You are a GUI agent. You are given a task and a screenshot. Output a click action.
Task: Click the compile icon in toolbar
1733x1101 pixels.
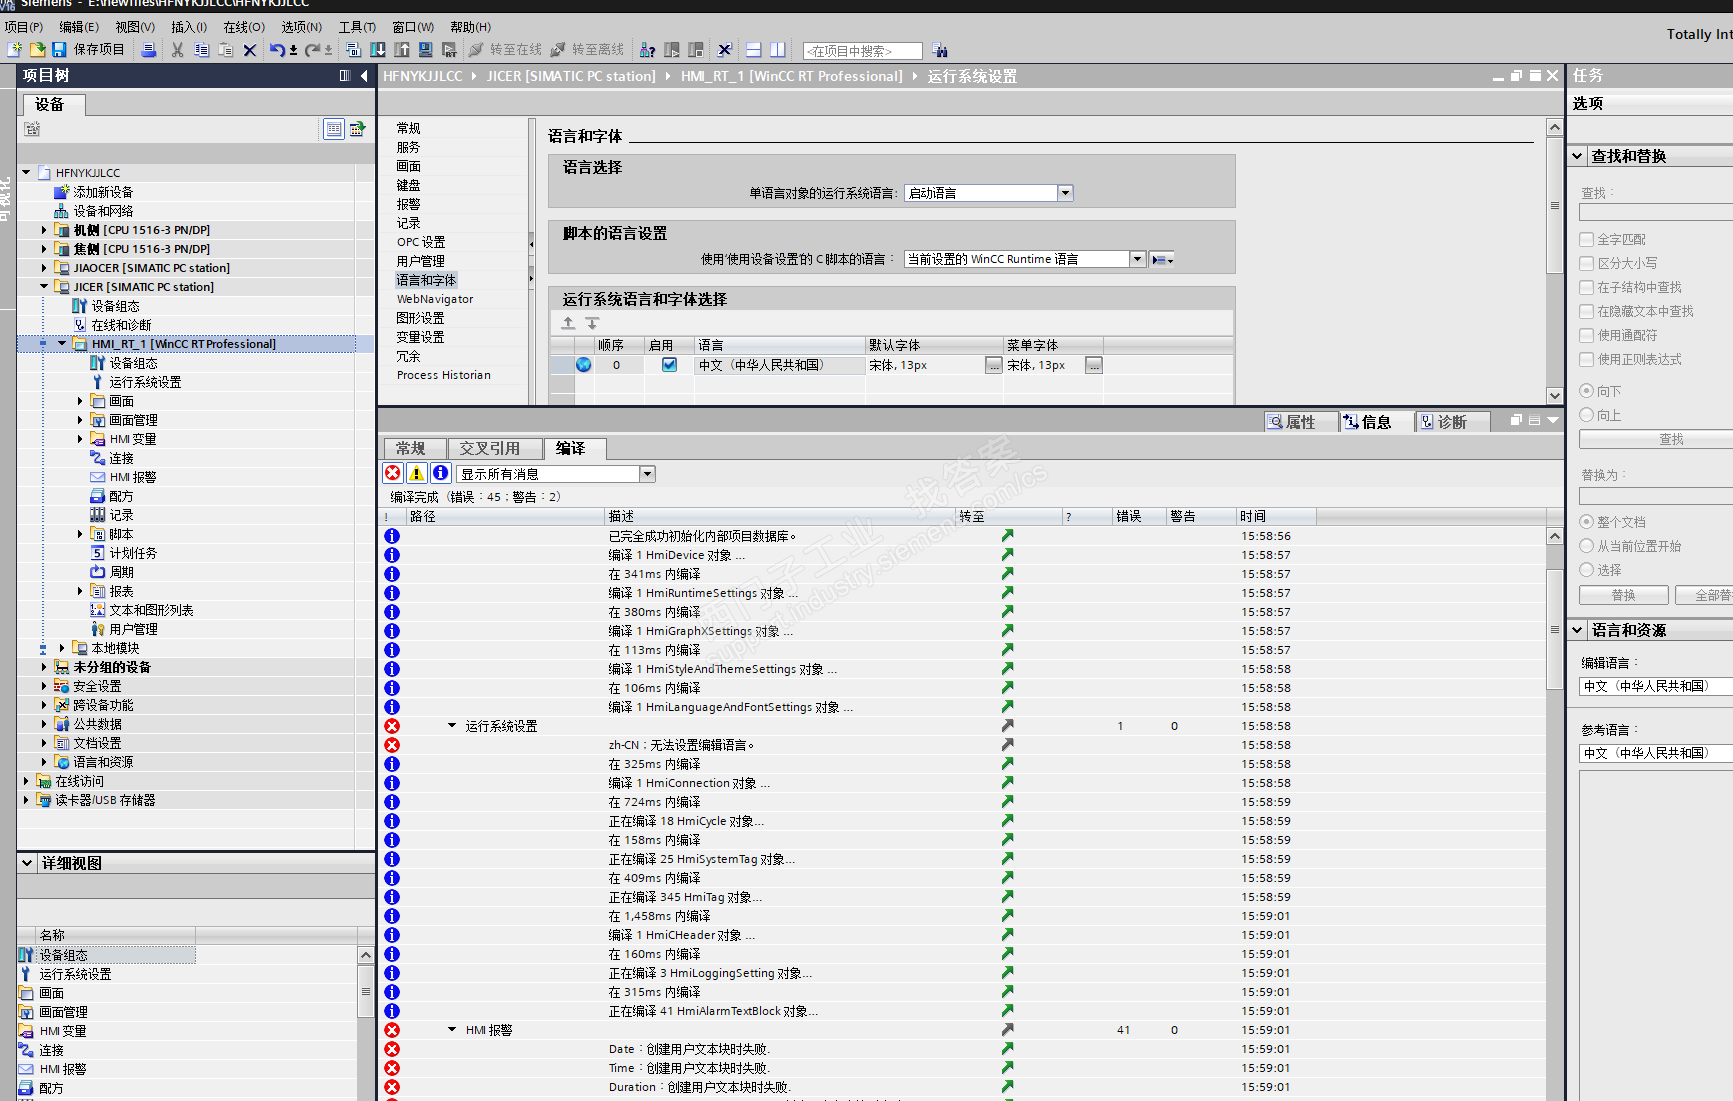point(353,50)
